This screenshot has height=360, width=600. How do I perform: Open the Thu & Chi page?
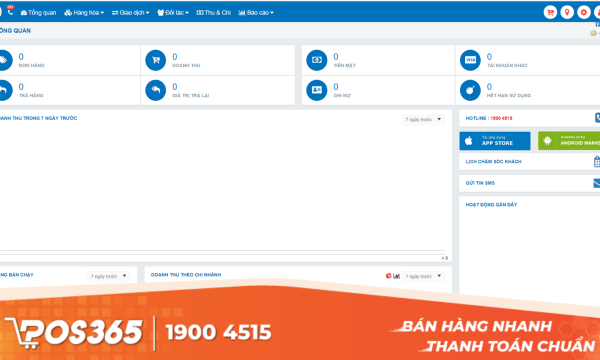(214, 13)
